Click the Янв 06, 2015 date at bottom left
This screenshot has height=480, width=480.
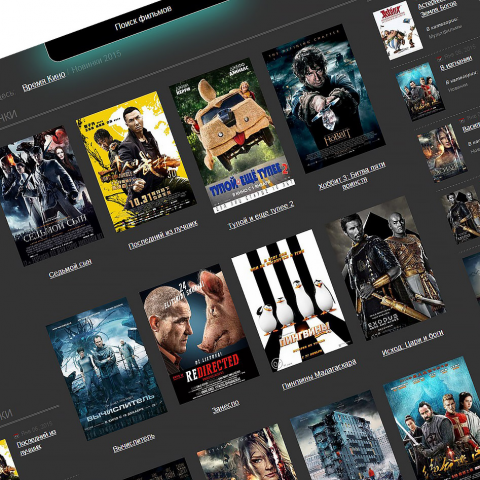click(x=37, y=428)
